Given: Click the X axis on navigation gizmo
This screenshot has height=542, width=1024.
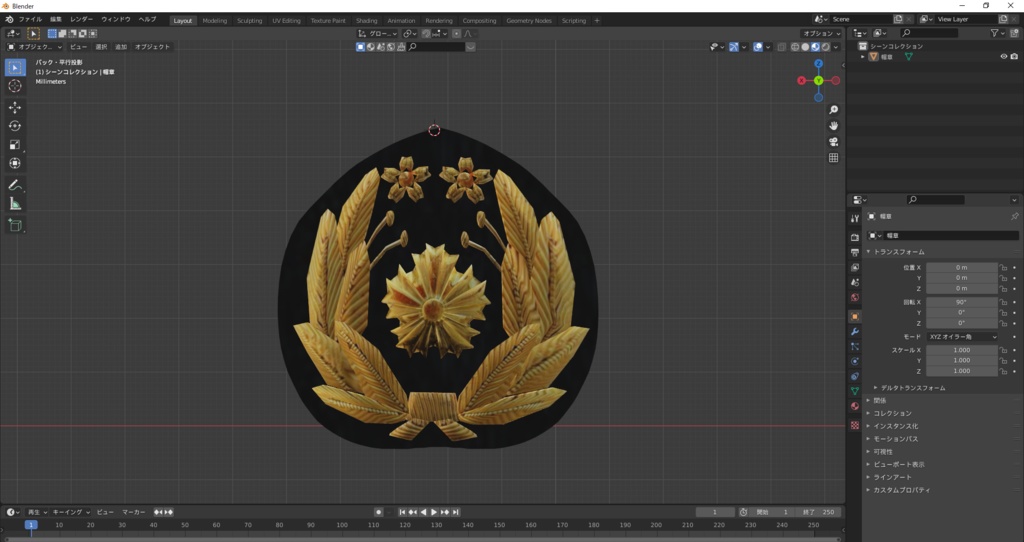Looking at the screenshot, I should point(801,80).
